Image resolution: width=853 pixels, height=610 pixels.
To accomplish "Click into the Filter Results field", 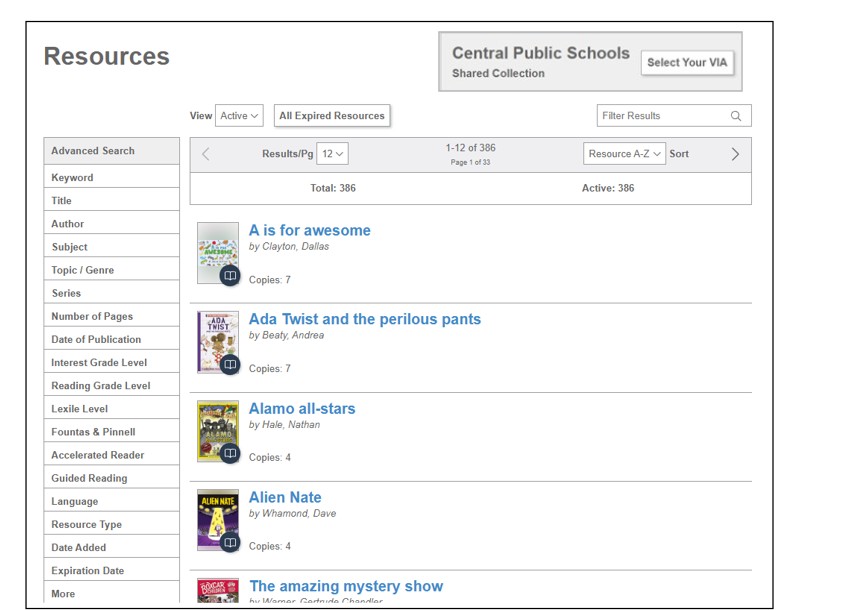I will click(x=673, y=115).
